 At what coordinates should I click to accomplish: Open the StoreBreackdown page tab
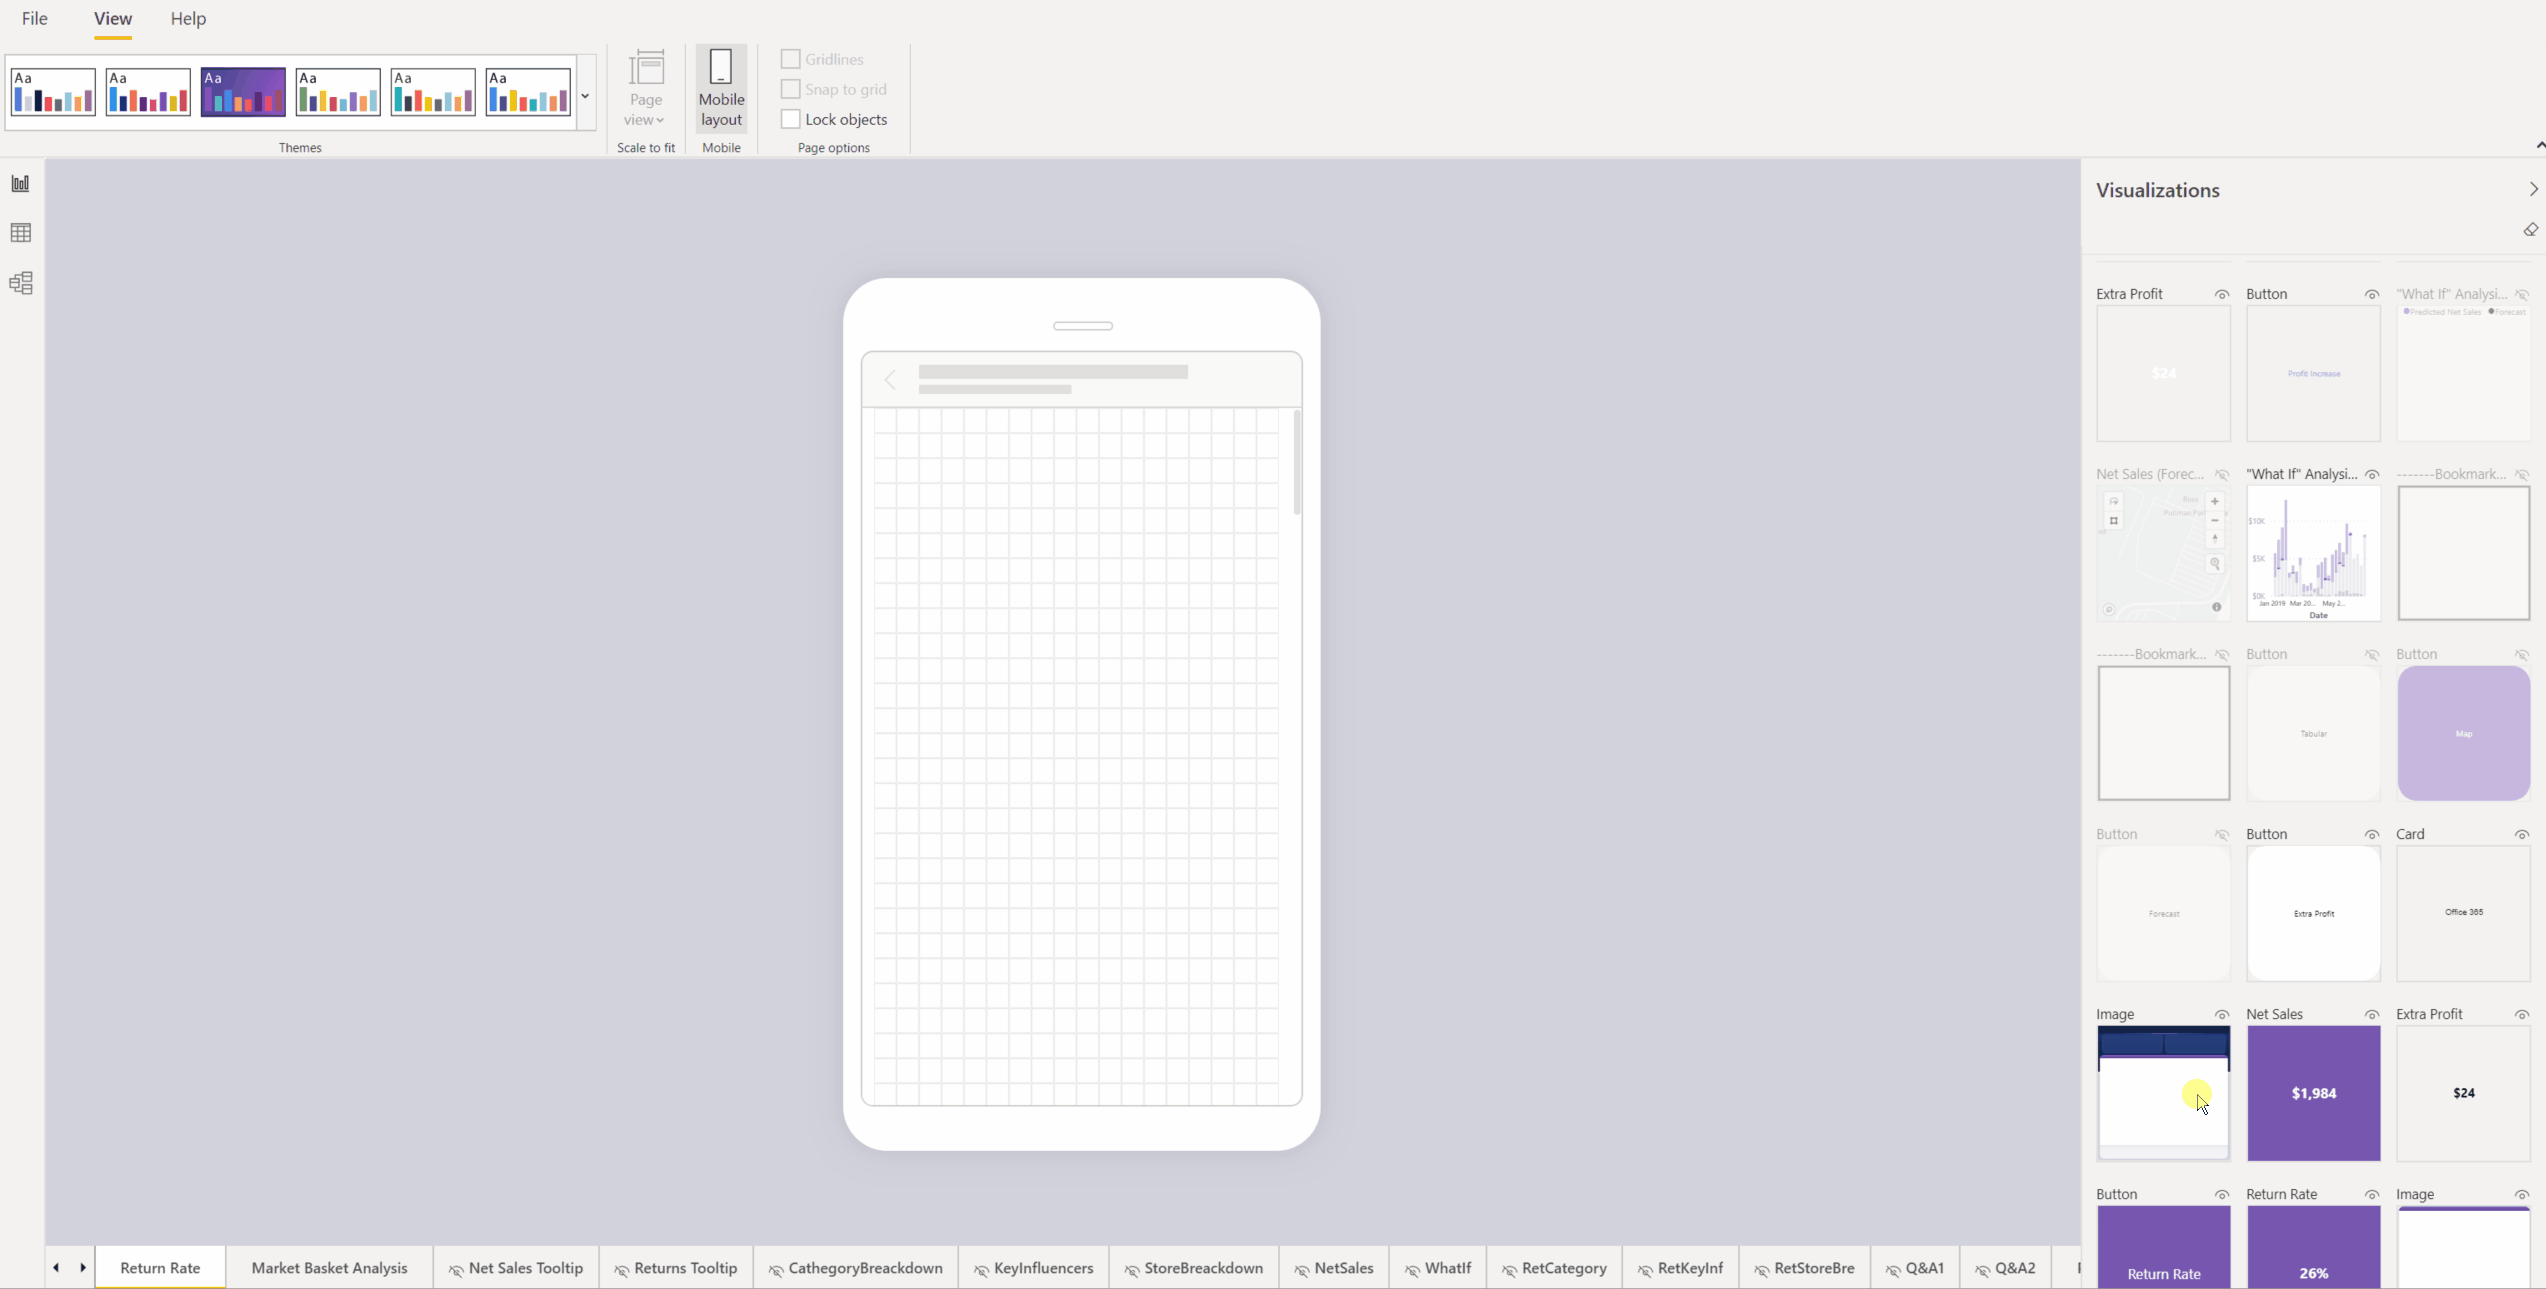click(x=1193, y=1268)
